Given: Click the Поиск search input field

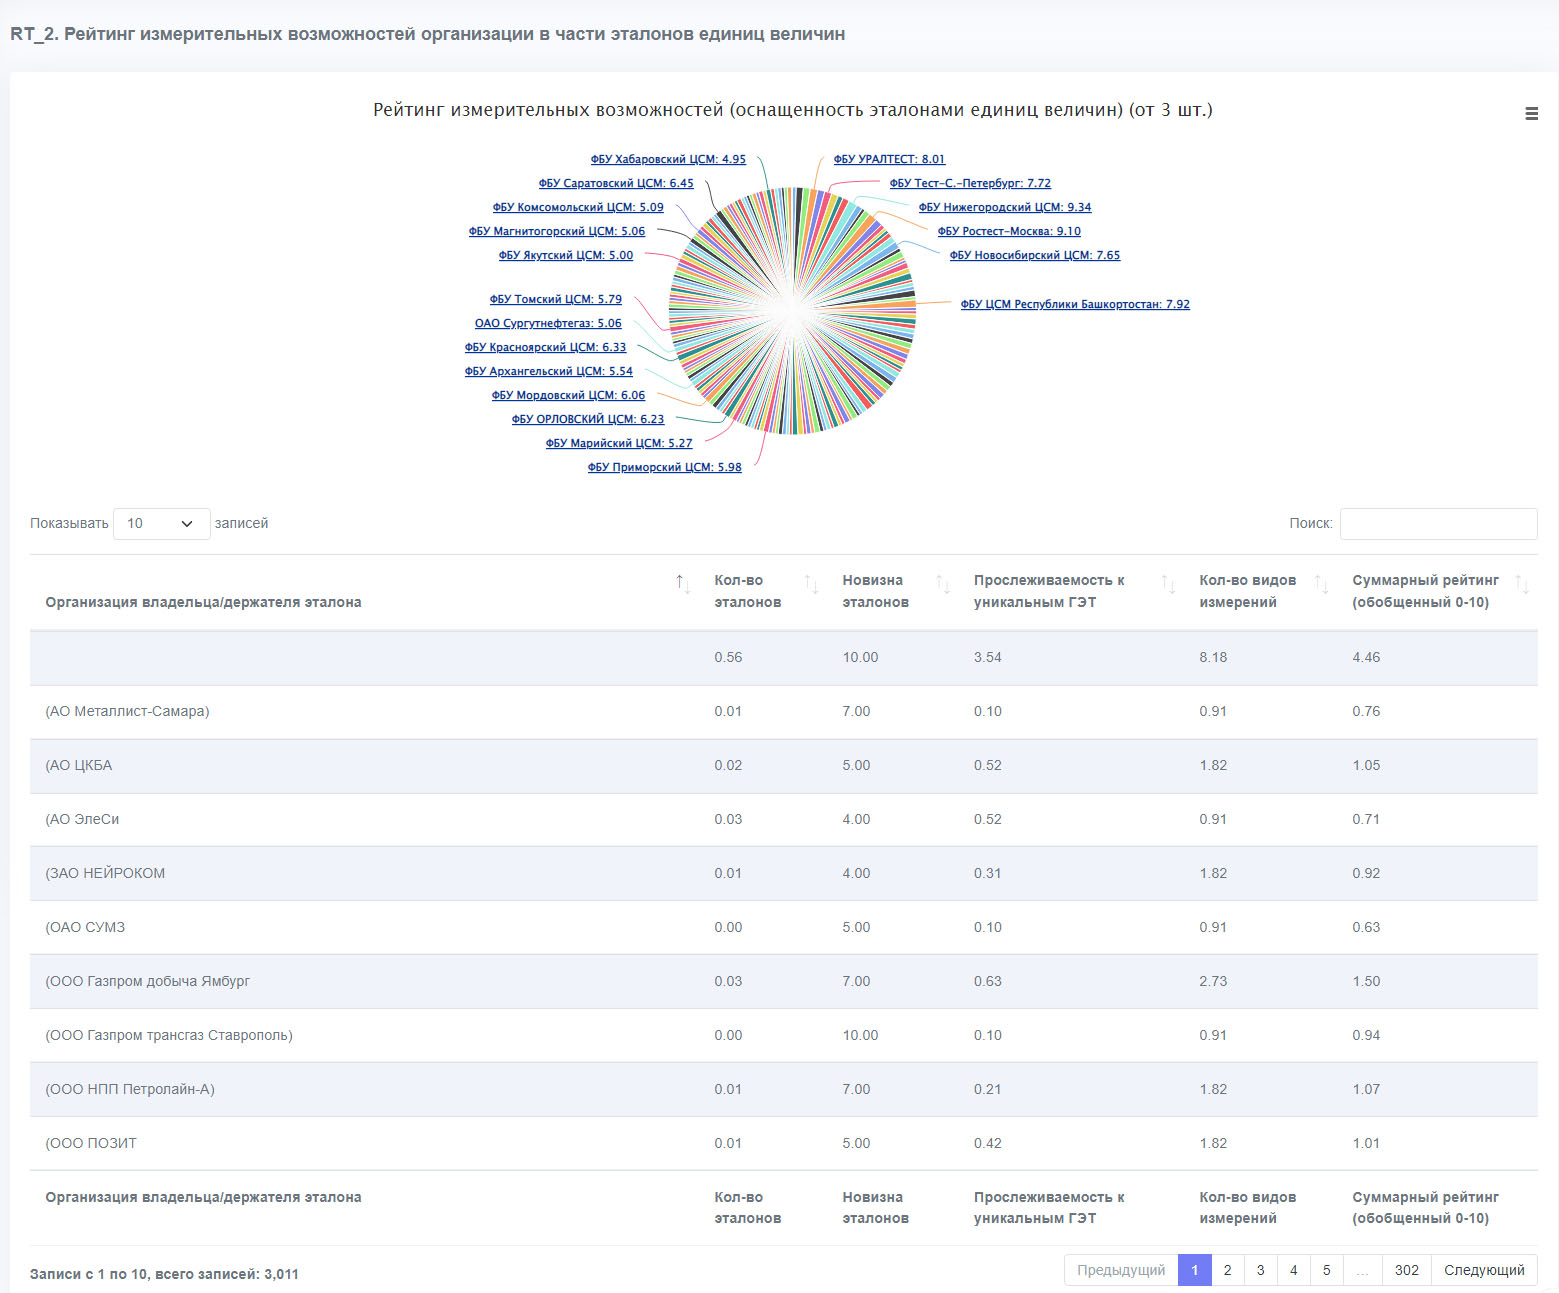Looking at the screenshot, I should tap(1438, 524).
